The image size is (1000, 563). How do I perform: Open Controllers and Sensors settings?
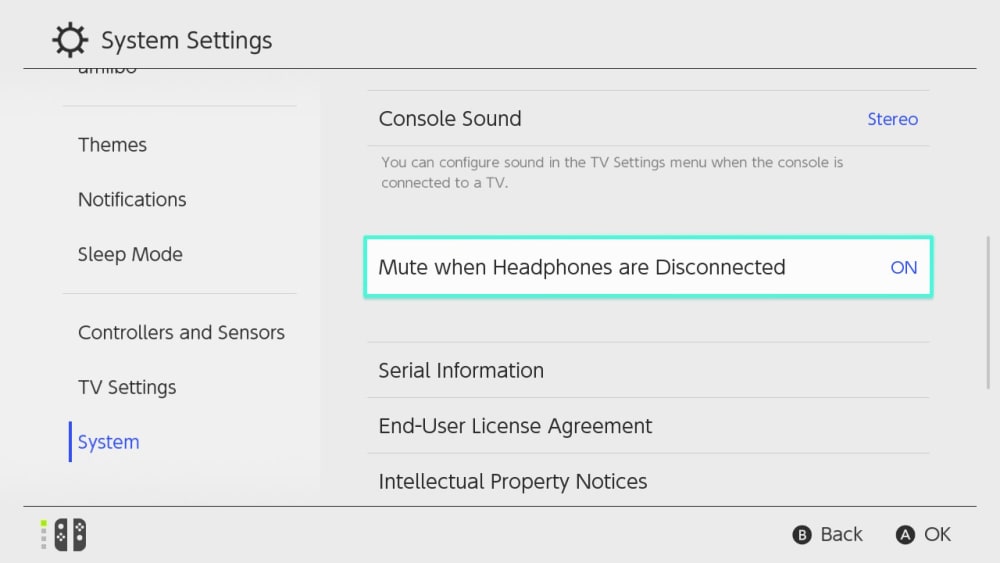point(181,333)
